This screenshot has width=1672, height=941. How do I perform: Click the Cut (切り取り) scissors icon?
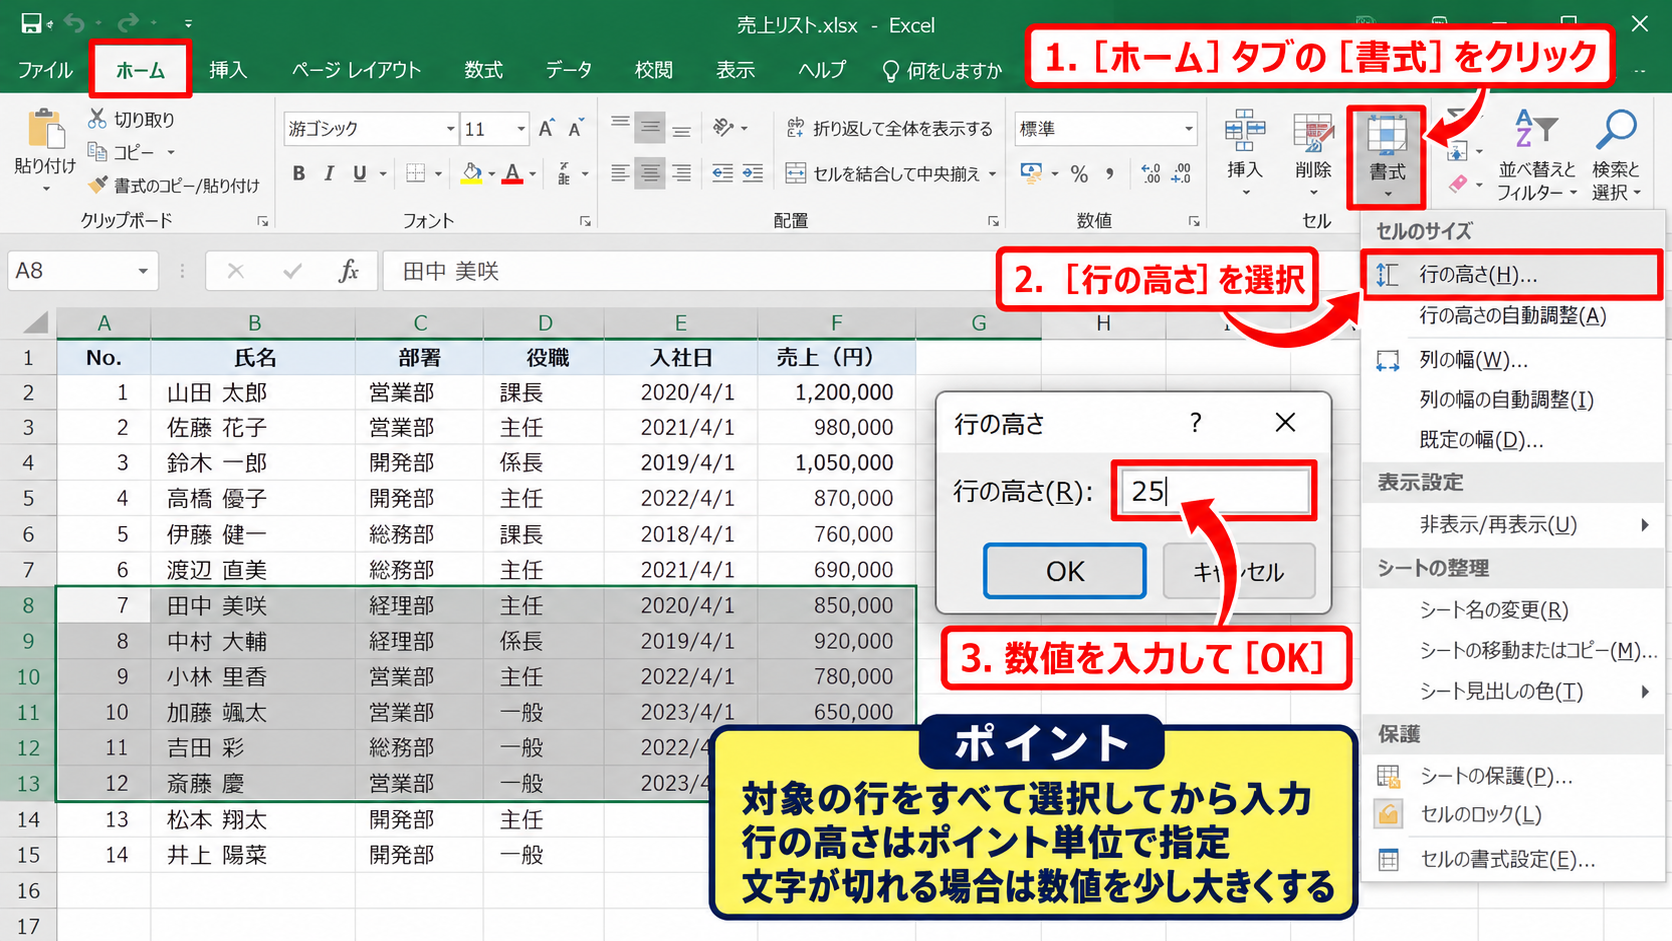[97, 119]
